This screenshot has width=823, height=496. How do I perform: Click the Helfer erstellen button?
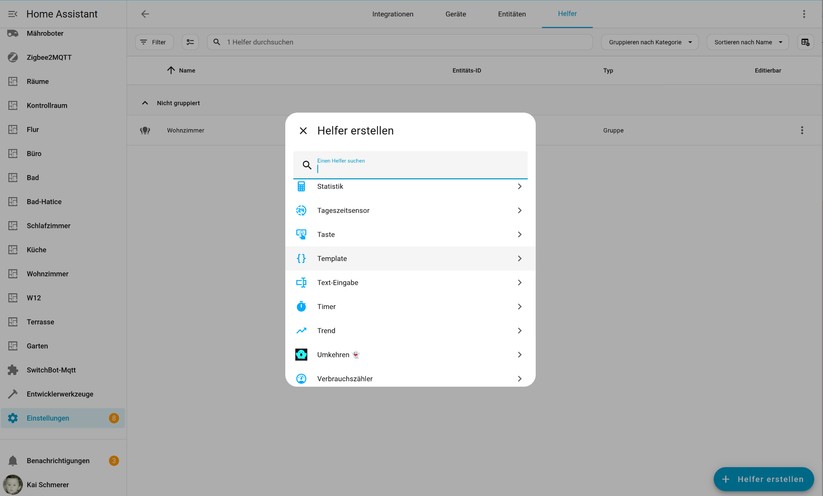click(763, 479)
